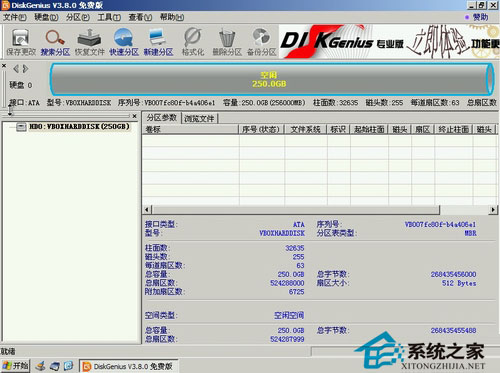This screenshot has width=500, height=373.
Task: Open the Tools (工具) menu
Action: pyautogui.click(x=109, y=17)
